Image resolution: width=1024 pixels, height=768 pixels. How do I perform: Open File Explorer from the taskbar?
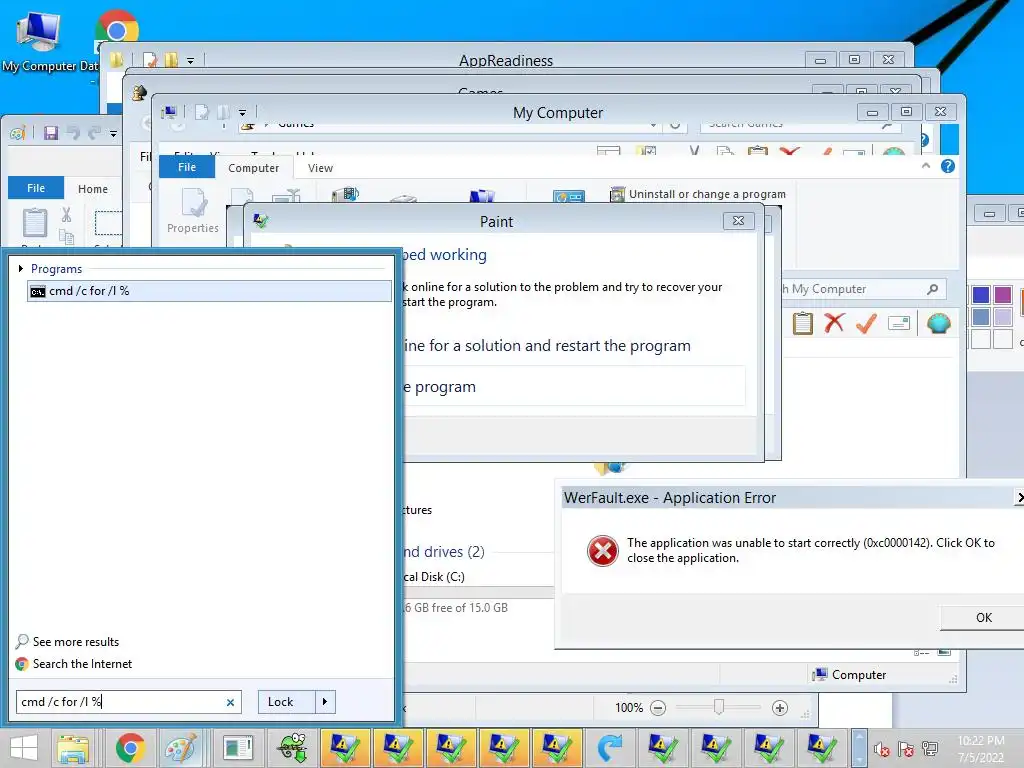click(73, 748)
